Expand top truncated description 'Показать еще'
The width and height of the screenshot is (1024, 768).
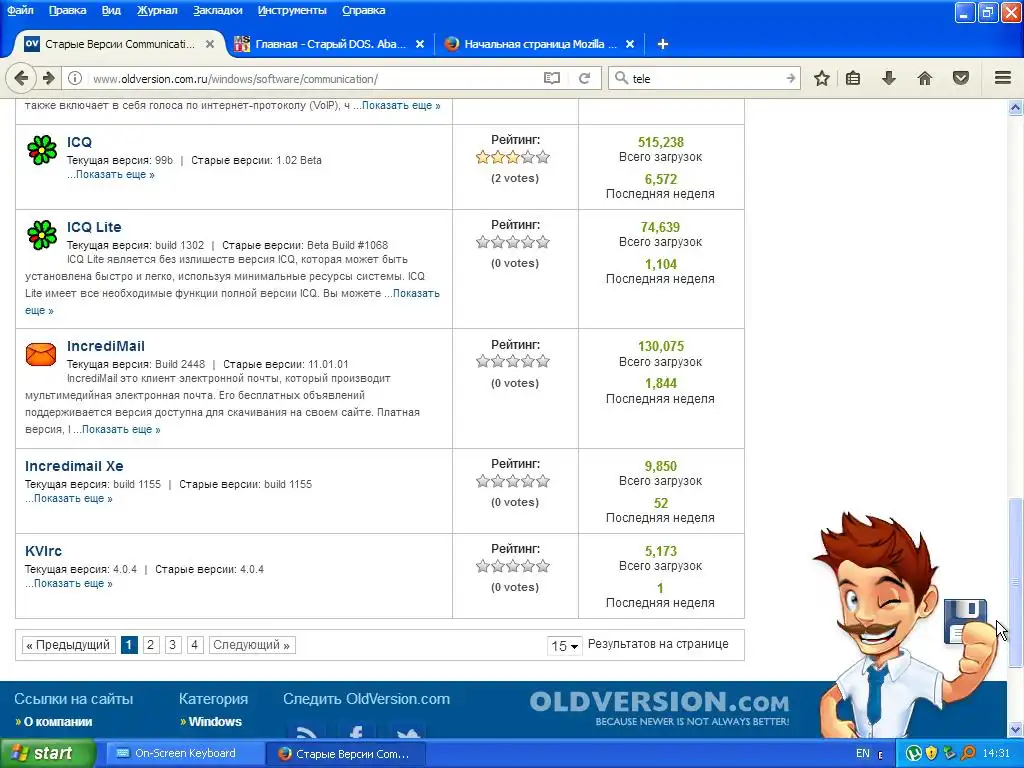coord(401,105)
